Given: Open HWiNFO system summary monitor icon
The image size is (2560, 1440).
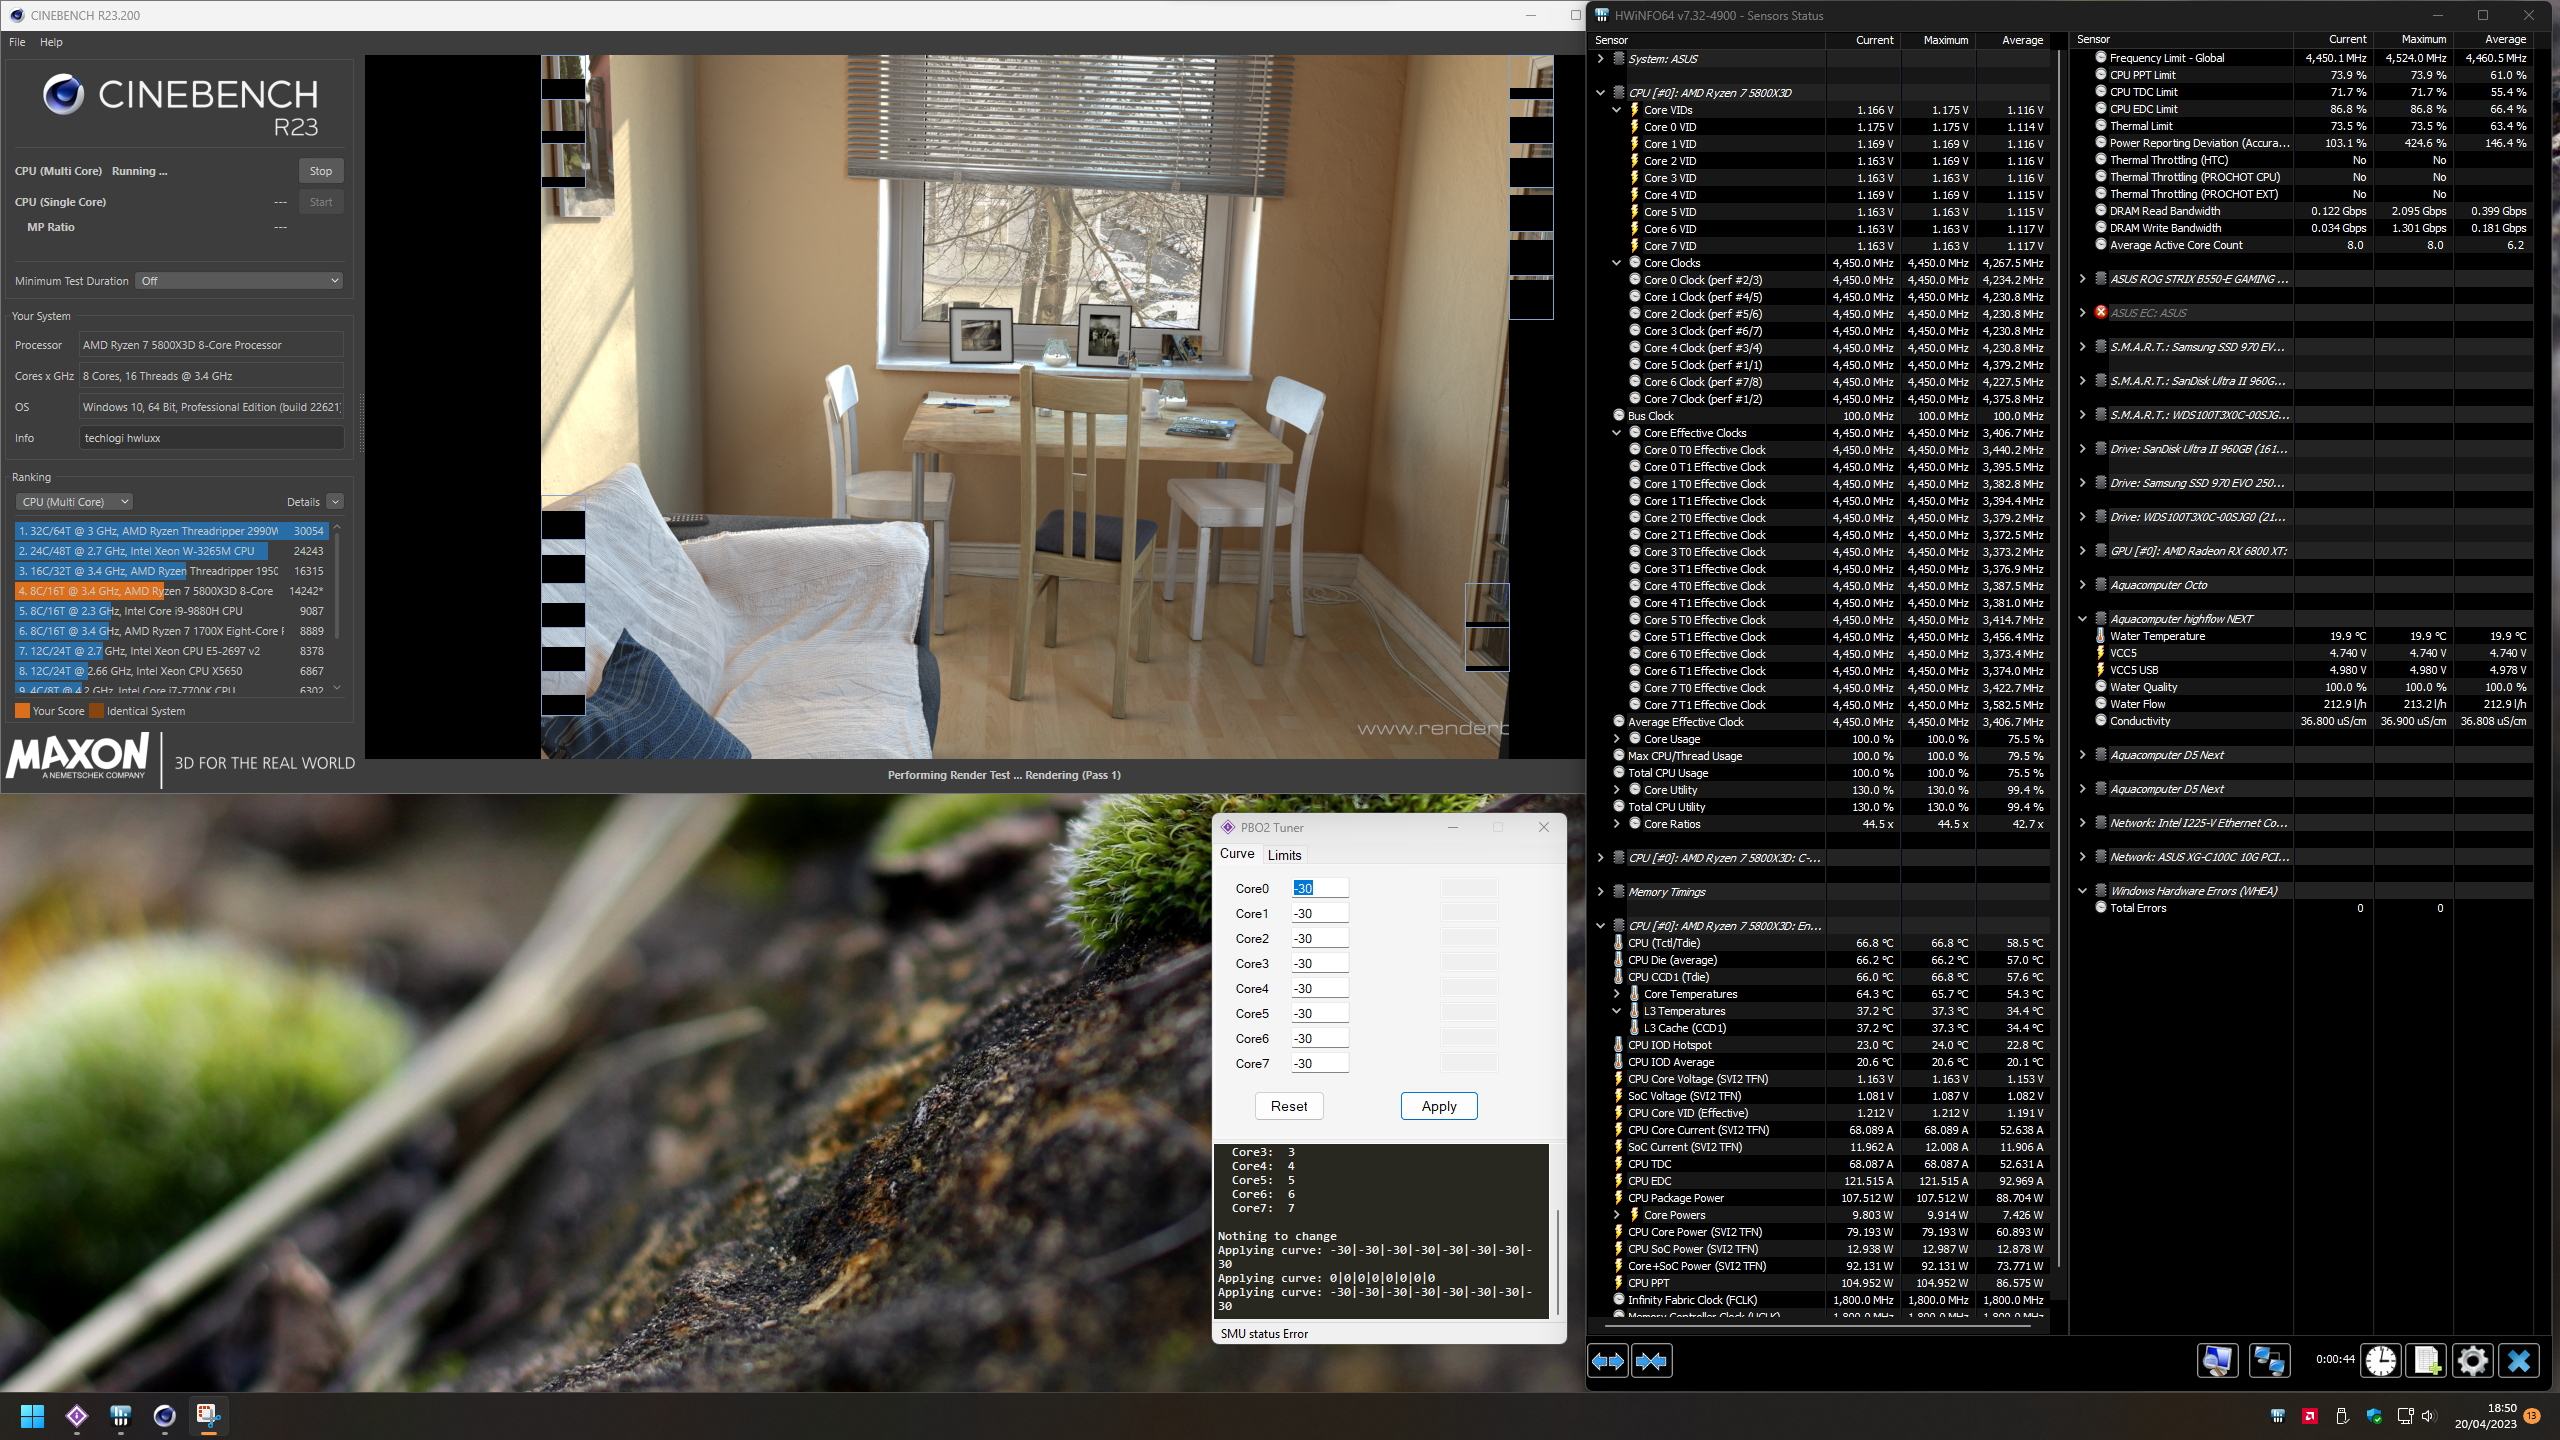Looking at the screenshot, I should pyautogui.click(x=2217, y=1361).
